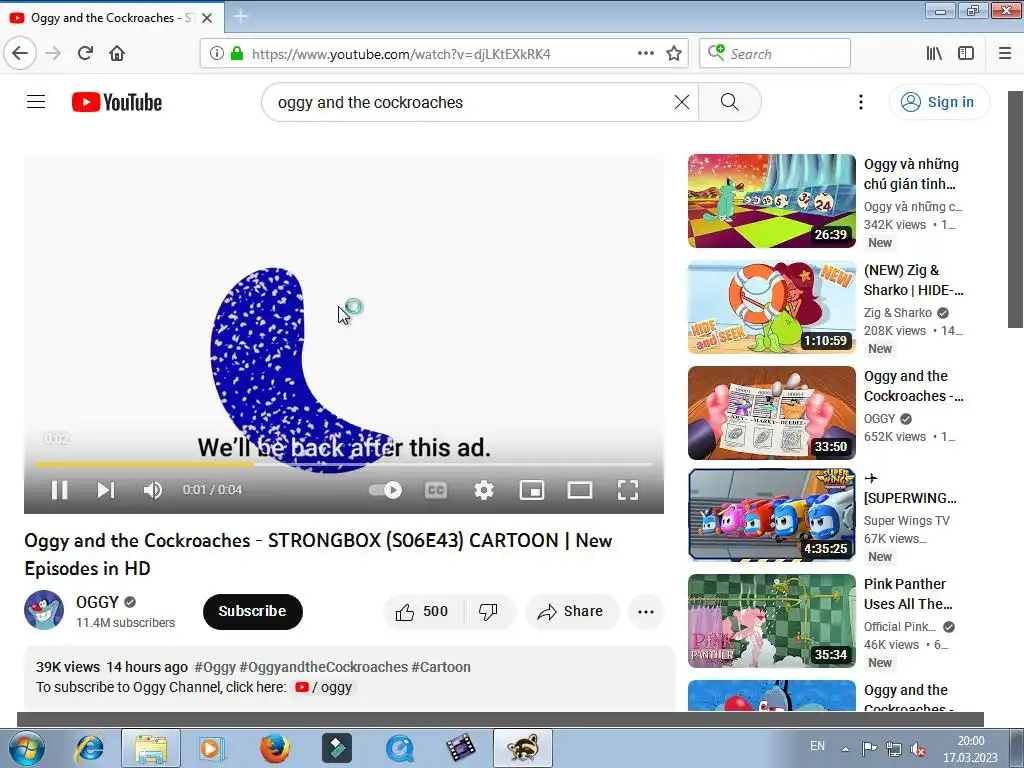
Task: Reload the current page
Action: [85, 53]
